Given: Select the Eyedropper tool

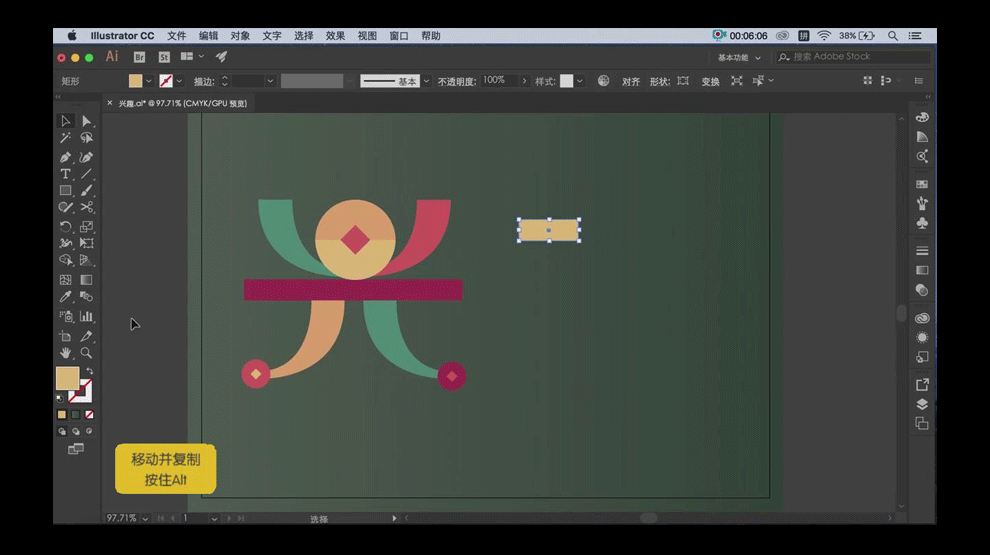Looking at the screenshot, I should pyautogui.click(x=65, y=297).
